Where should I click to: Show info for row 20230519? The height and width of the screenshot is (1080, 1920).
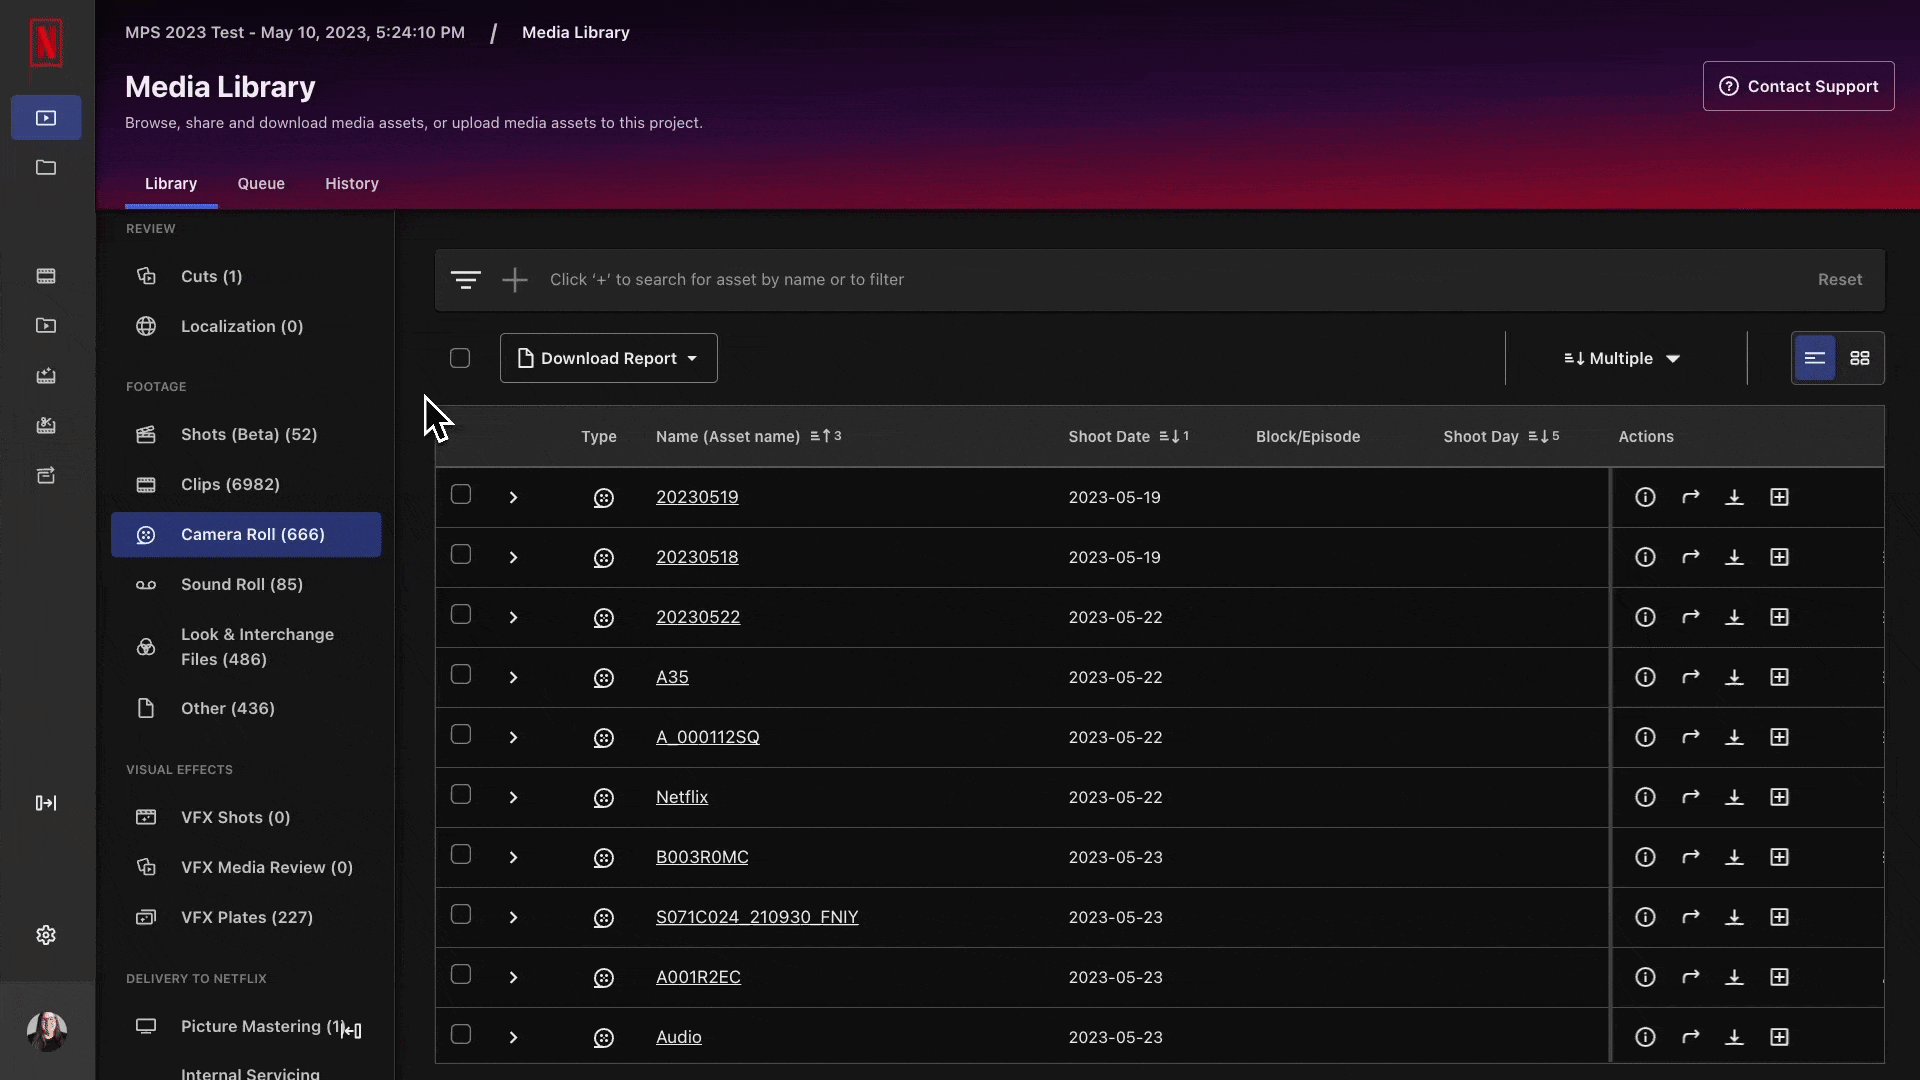[x=1645, y=497]
